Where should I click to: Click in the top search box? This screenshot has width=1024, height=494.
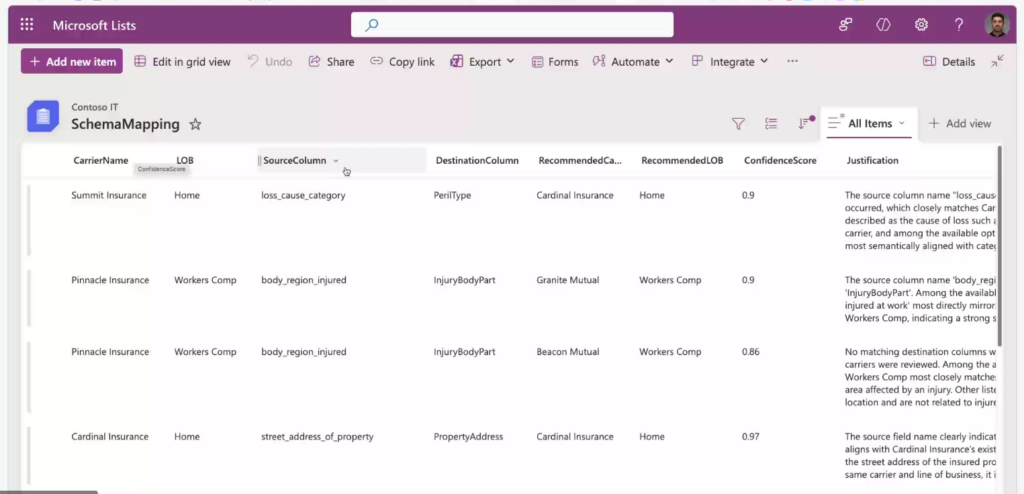pyautogui.click(x=512, y=25)
